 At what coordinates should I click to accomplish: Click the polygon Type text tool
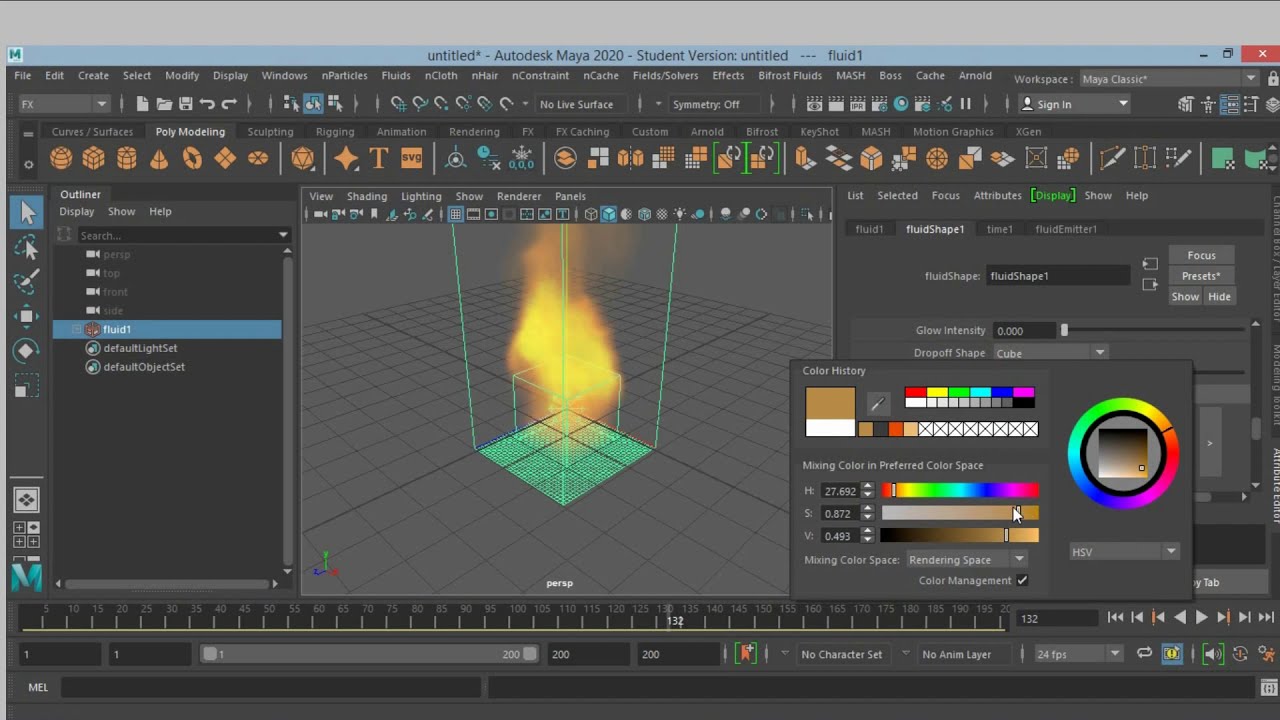click(x=378, y=158)
